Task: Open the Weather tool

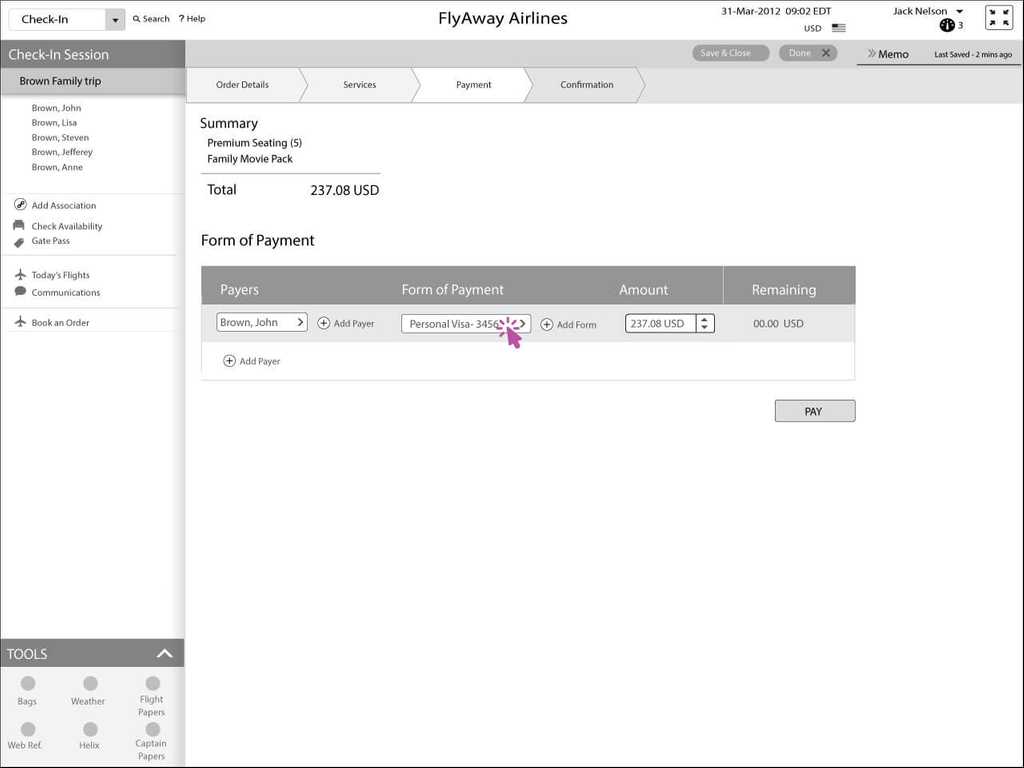Action: tap(88, 690)
